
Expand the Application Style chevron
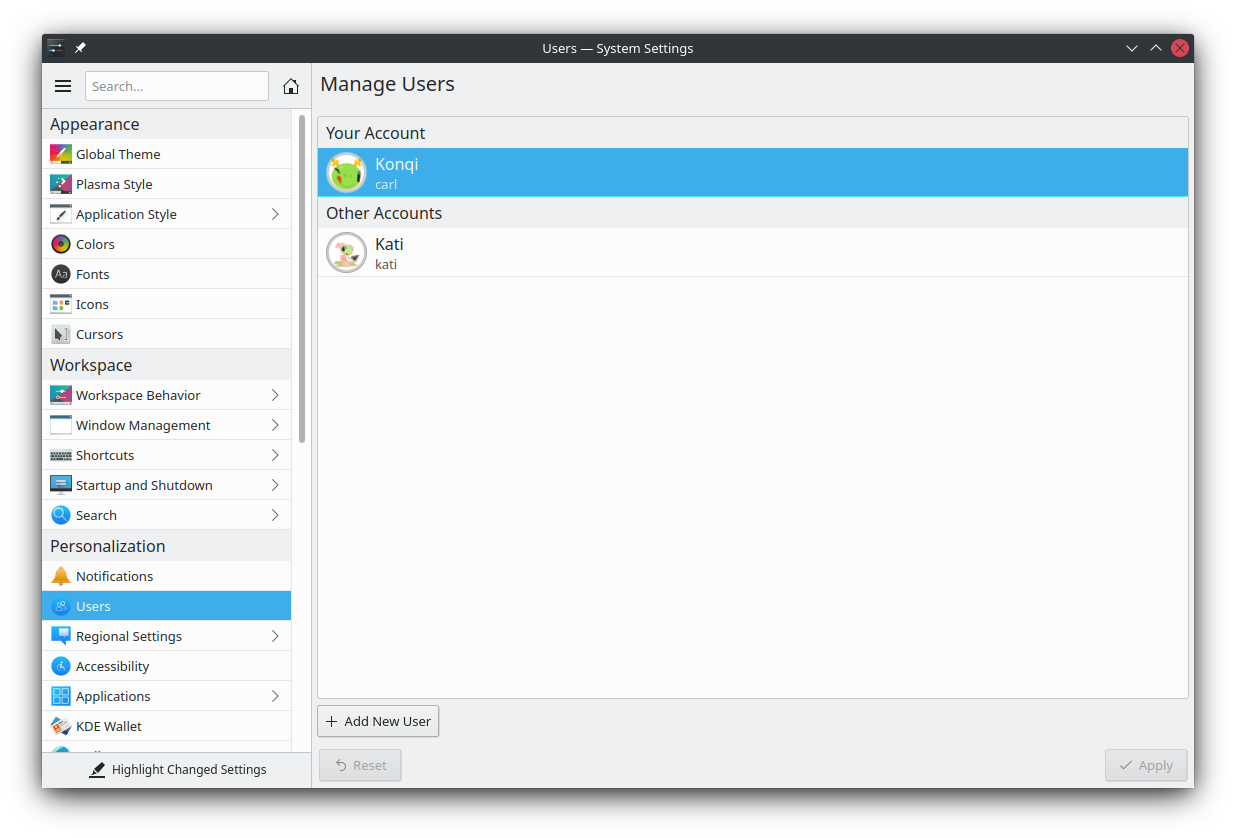275,214
